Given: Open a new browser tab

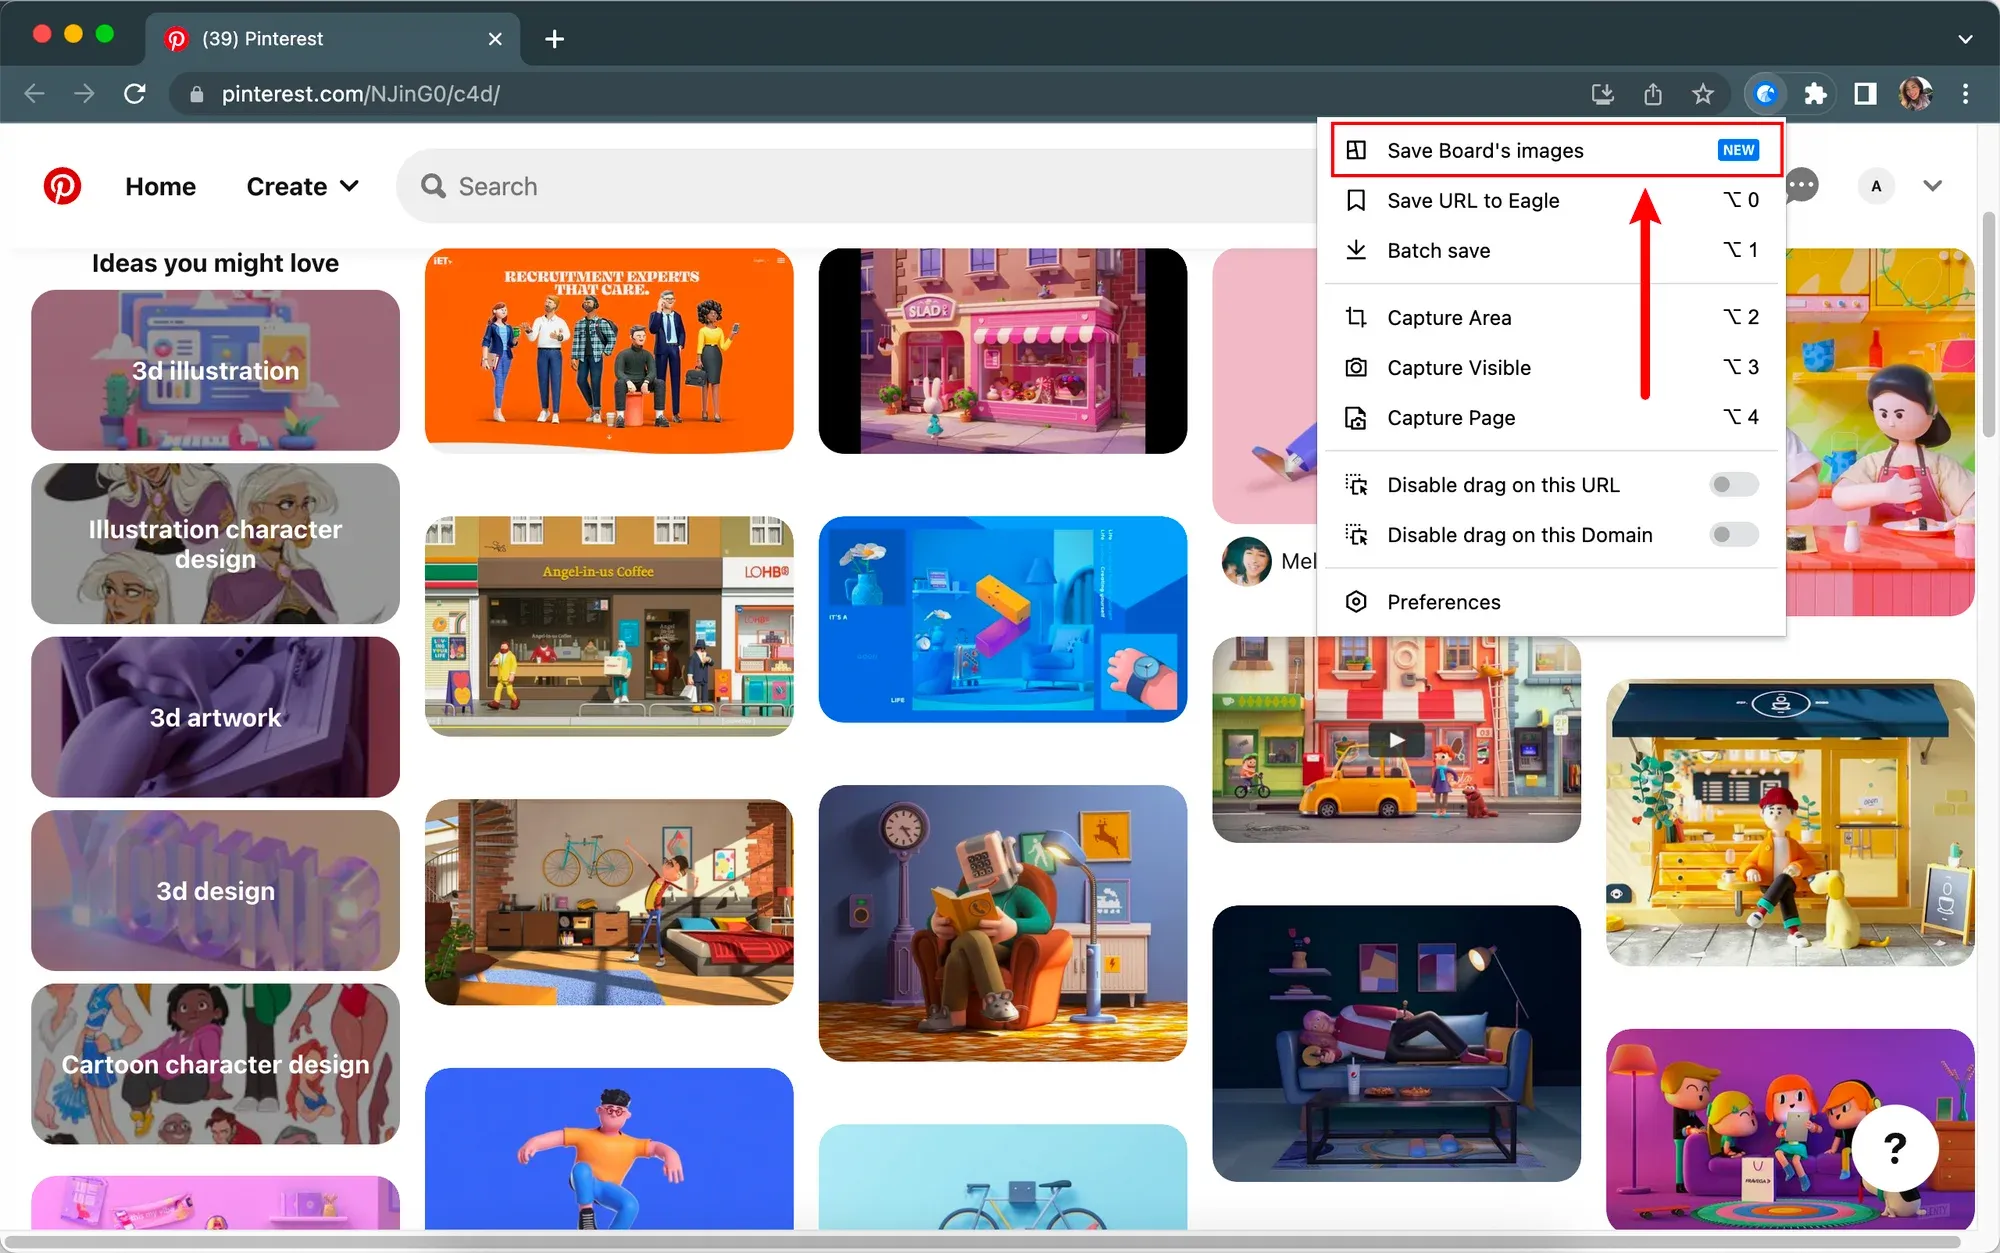Looking at the screenshot, I should click(x=555, y=39).
